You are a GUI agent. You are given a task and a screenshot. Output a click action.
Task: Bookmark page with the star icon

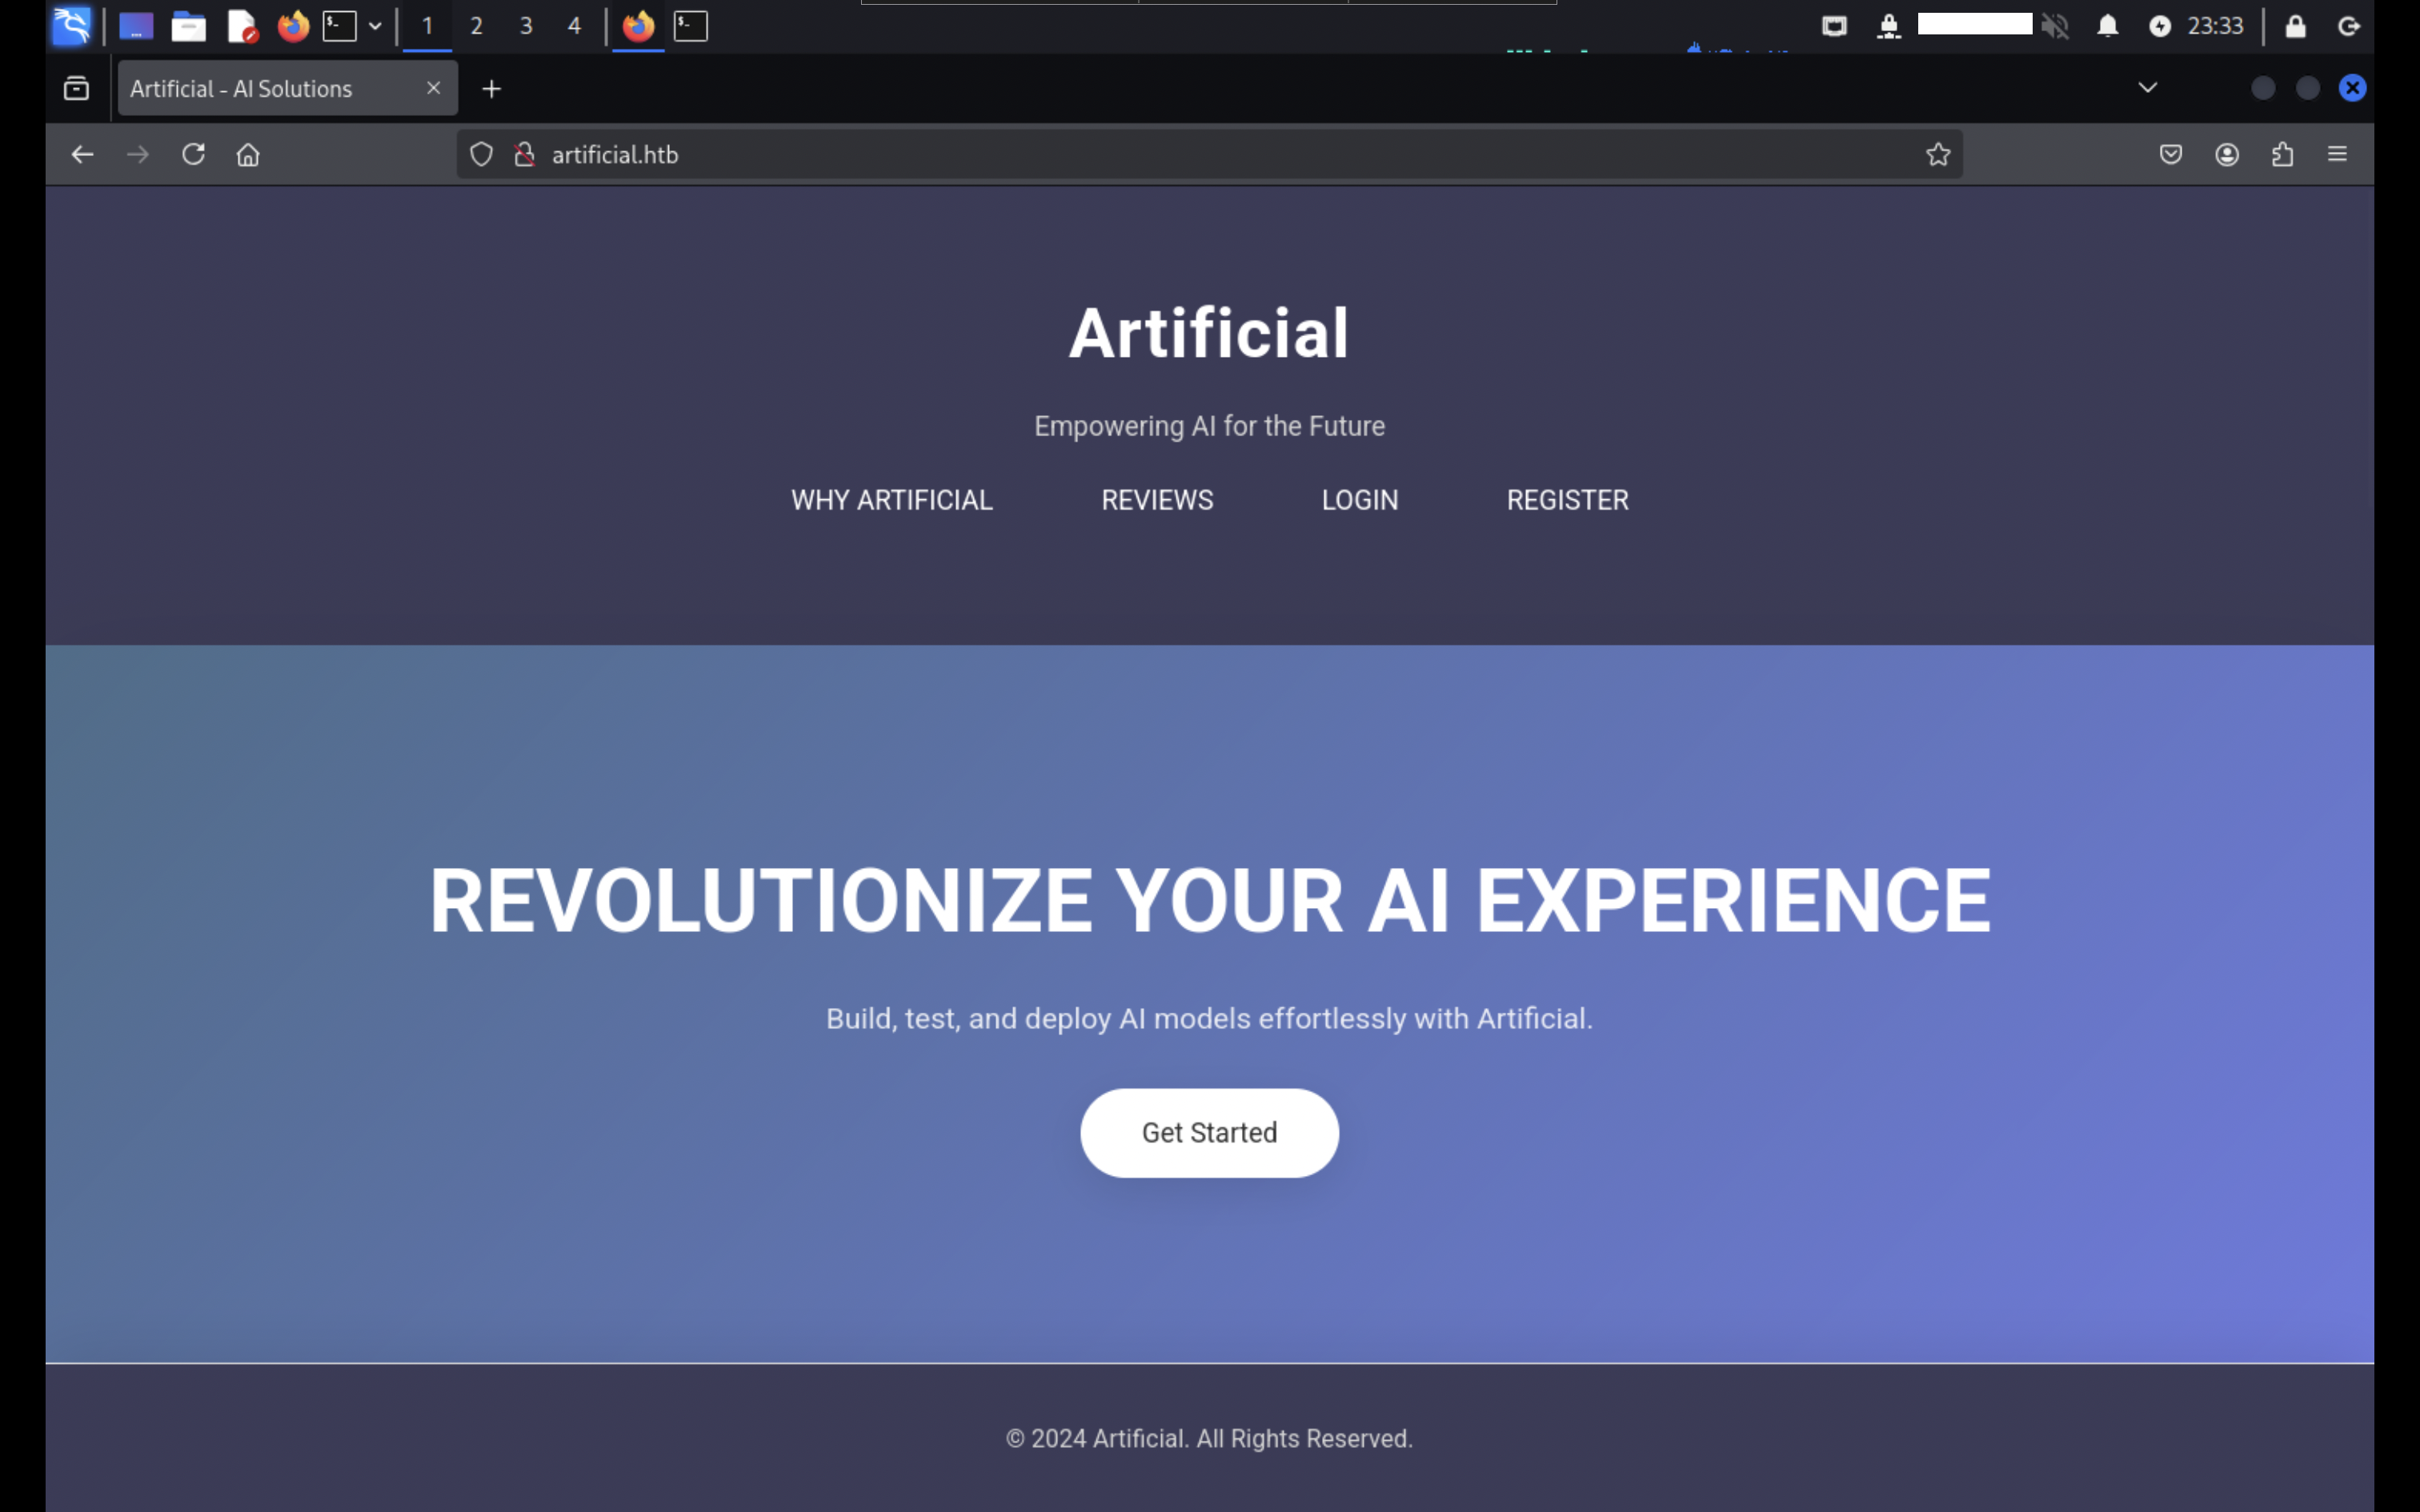click(x=1938, y=154)
